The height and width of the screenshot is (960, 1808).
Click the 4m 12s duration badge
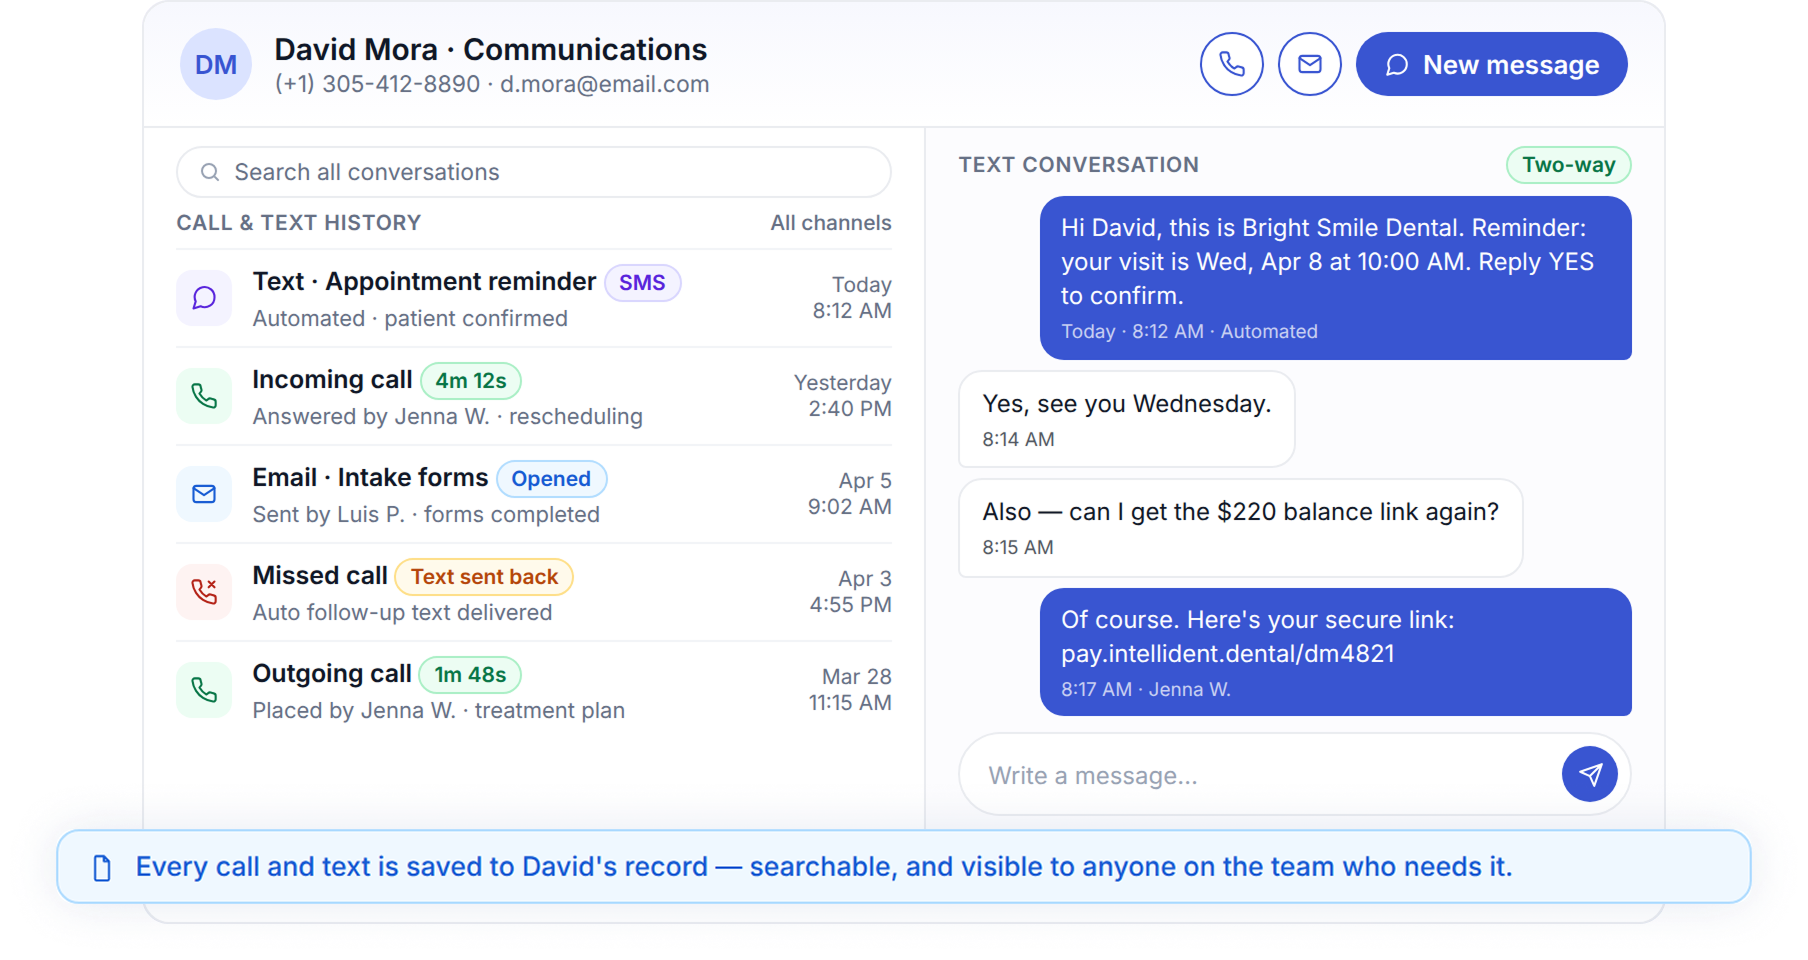pyautogui.click(x=471, y=381)
